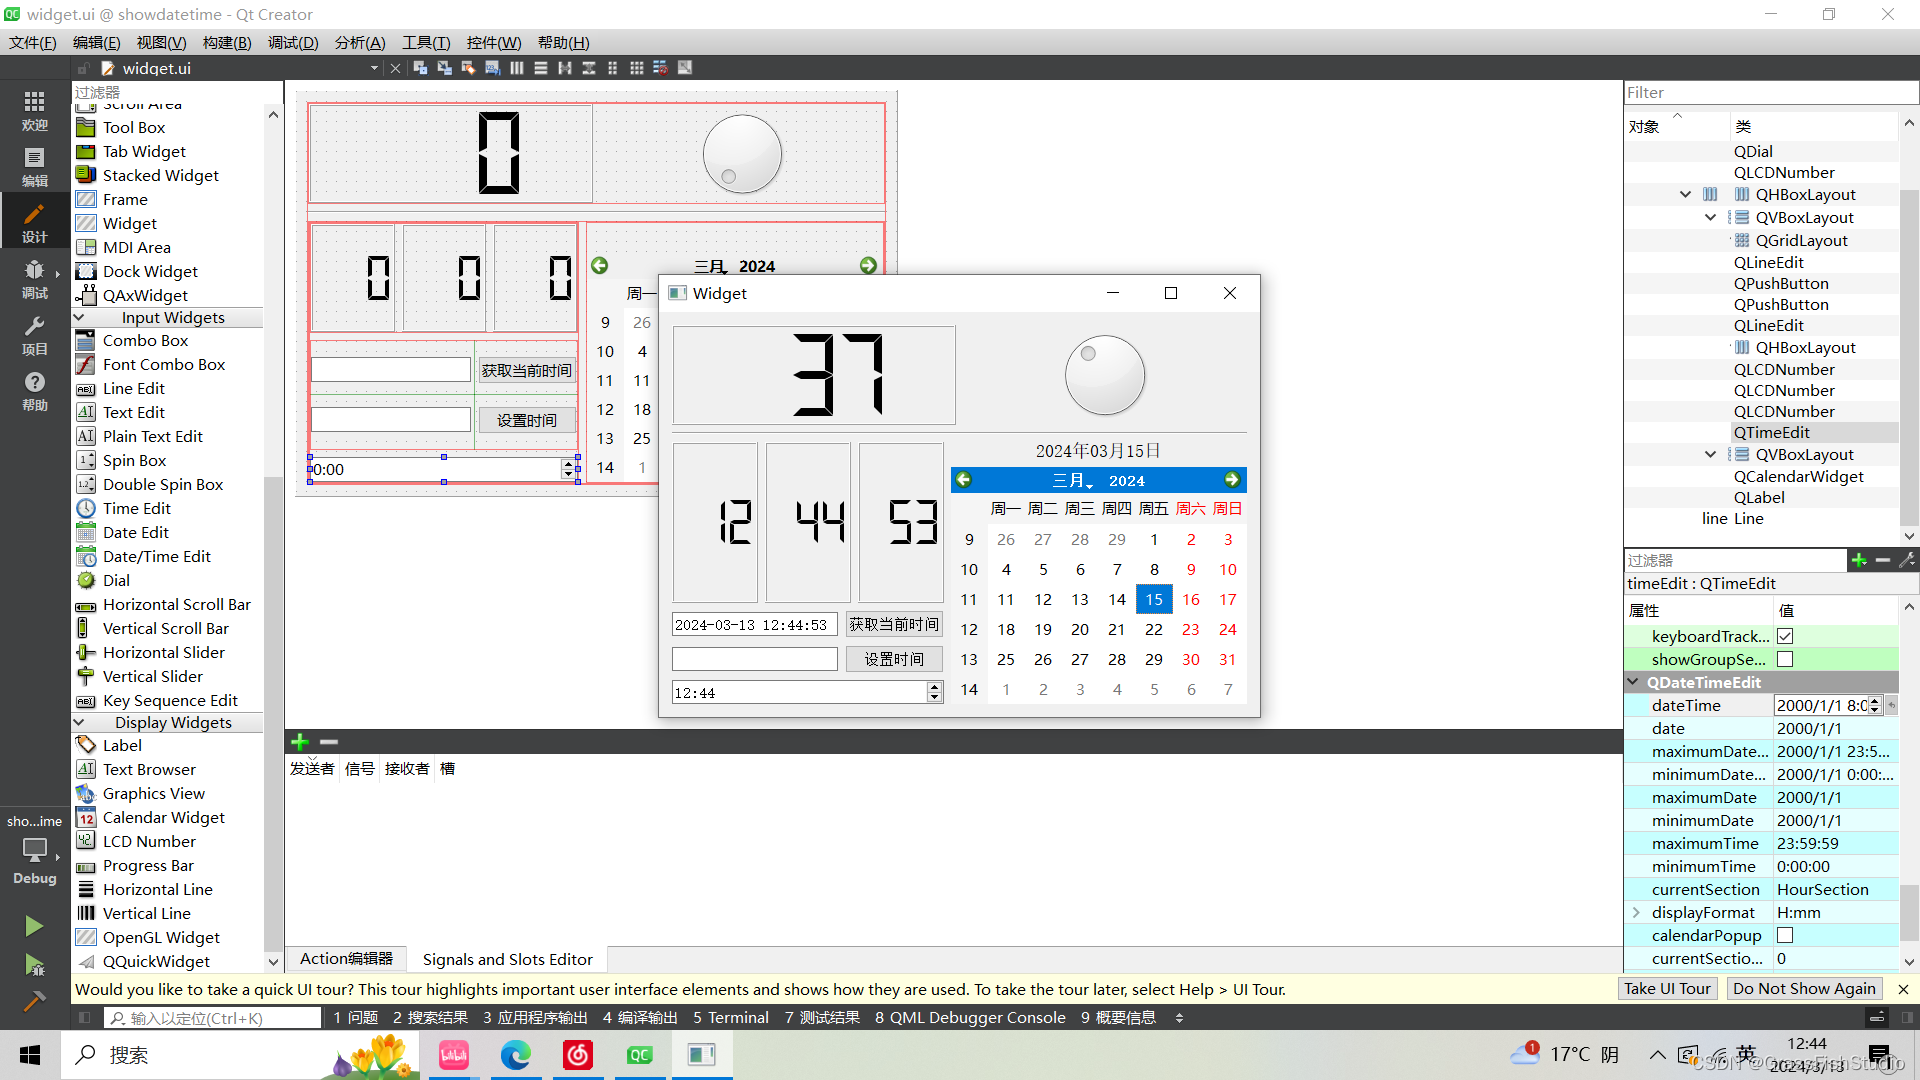Switch to Signals and Slots Editor tab

pos(506,959)
